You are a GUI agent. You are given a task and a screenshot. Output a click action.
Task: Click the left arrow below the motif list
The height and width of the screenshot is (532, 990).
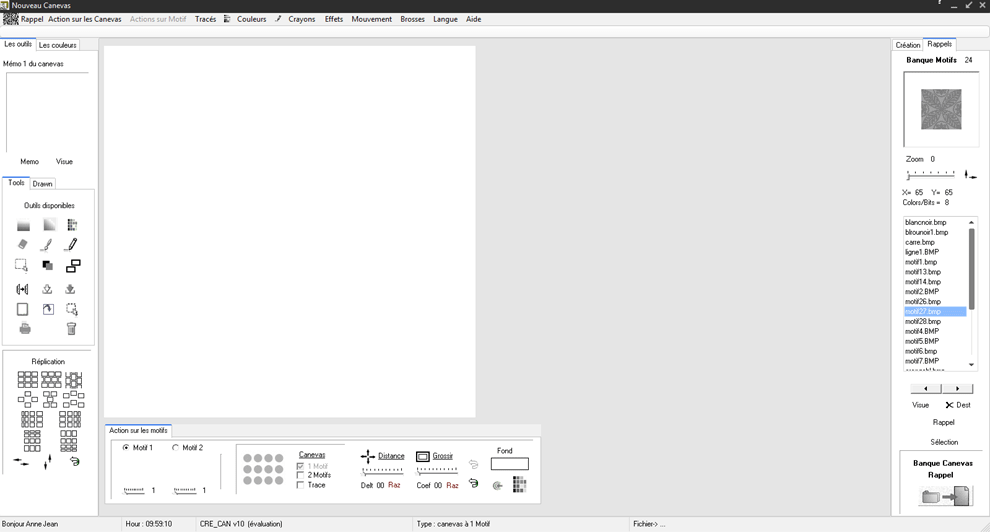click(926, 388)
